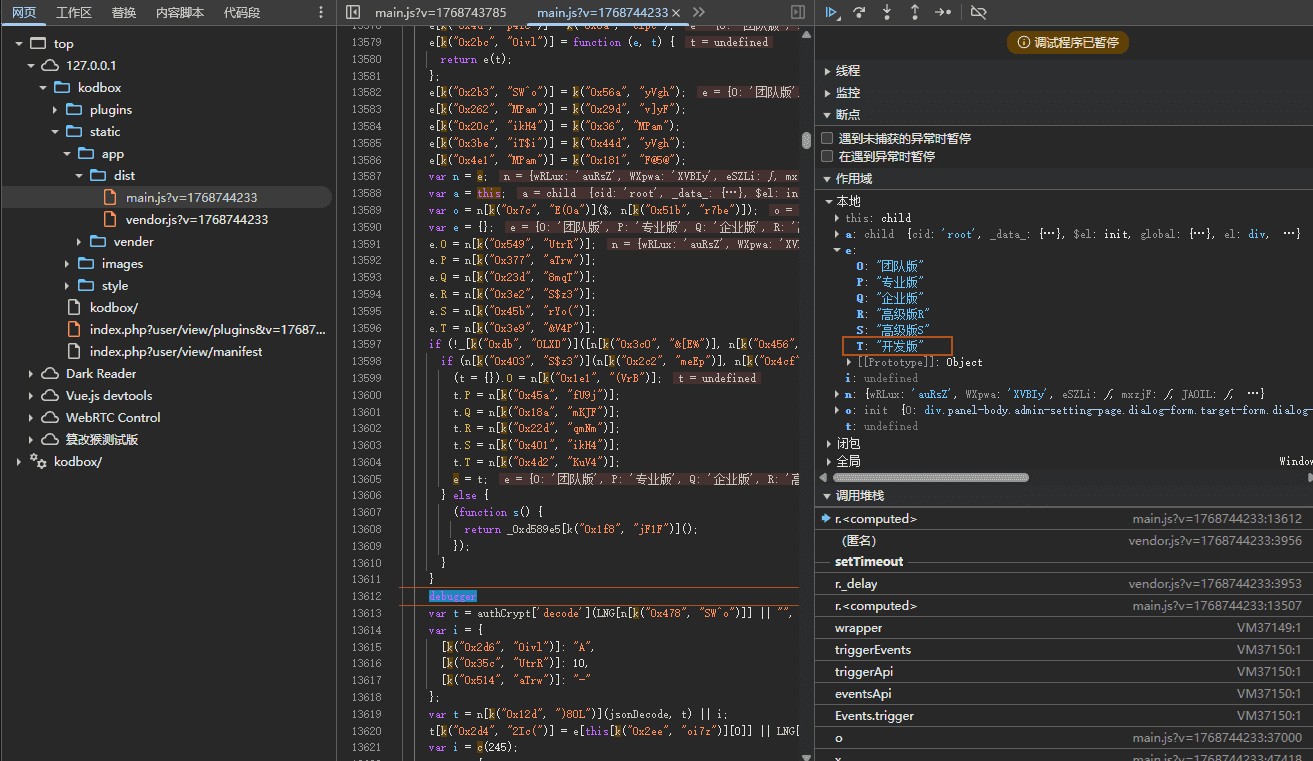Open more options in sources navigator

(x=321, y=12)
